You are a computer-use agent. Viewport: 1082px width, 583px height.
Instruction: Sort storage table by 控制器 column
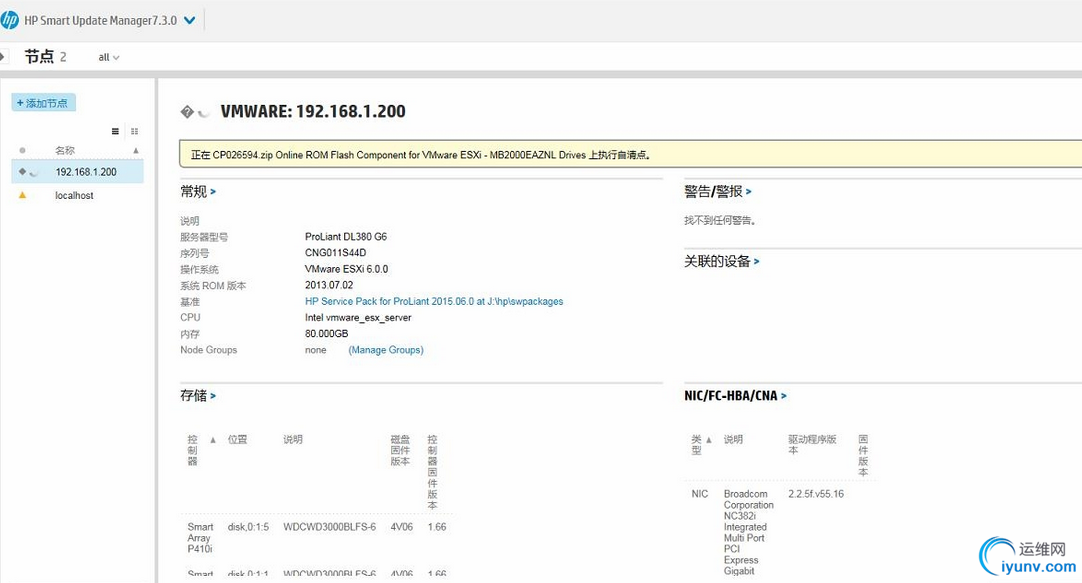pyautogui.click(x=193, y=450)
